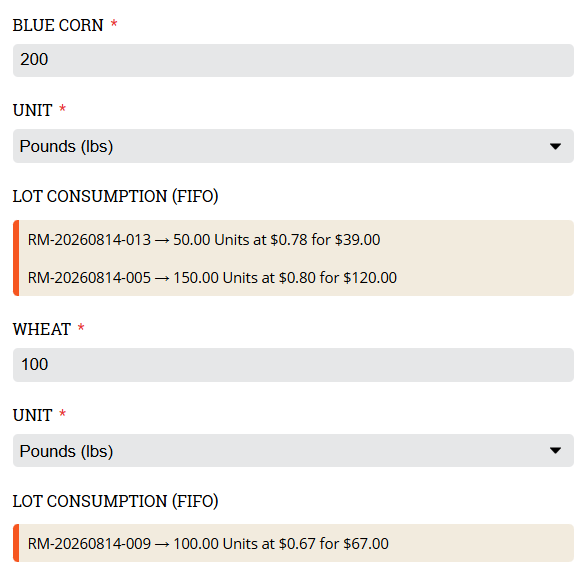
Task: Click the red asterisk next to BLUE CORN
Action: click(x=114, y=24)
